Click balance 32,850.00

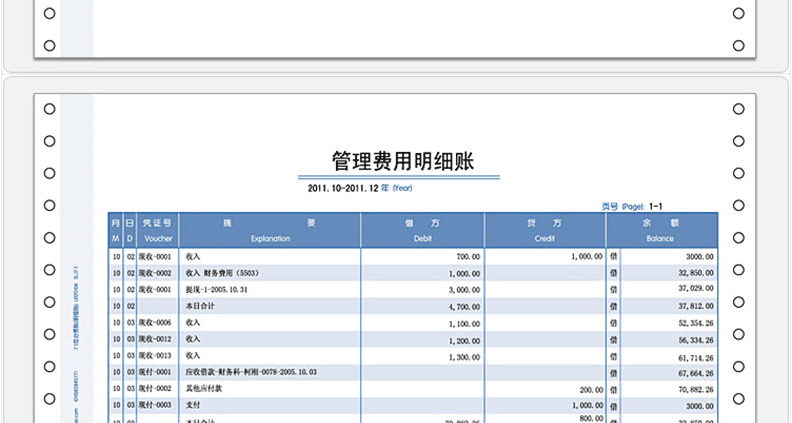(696, 273)
